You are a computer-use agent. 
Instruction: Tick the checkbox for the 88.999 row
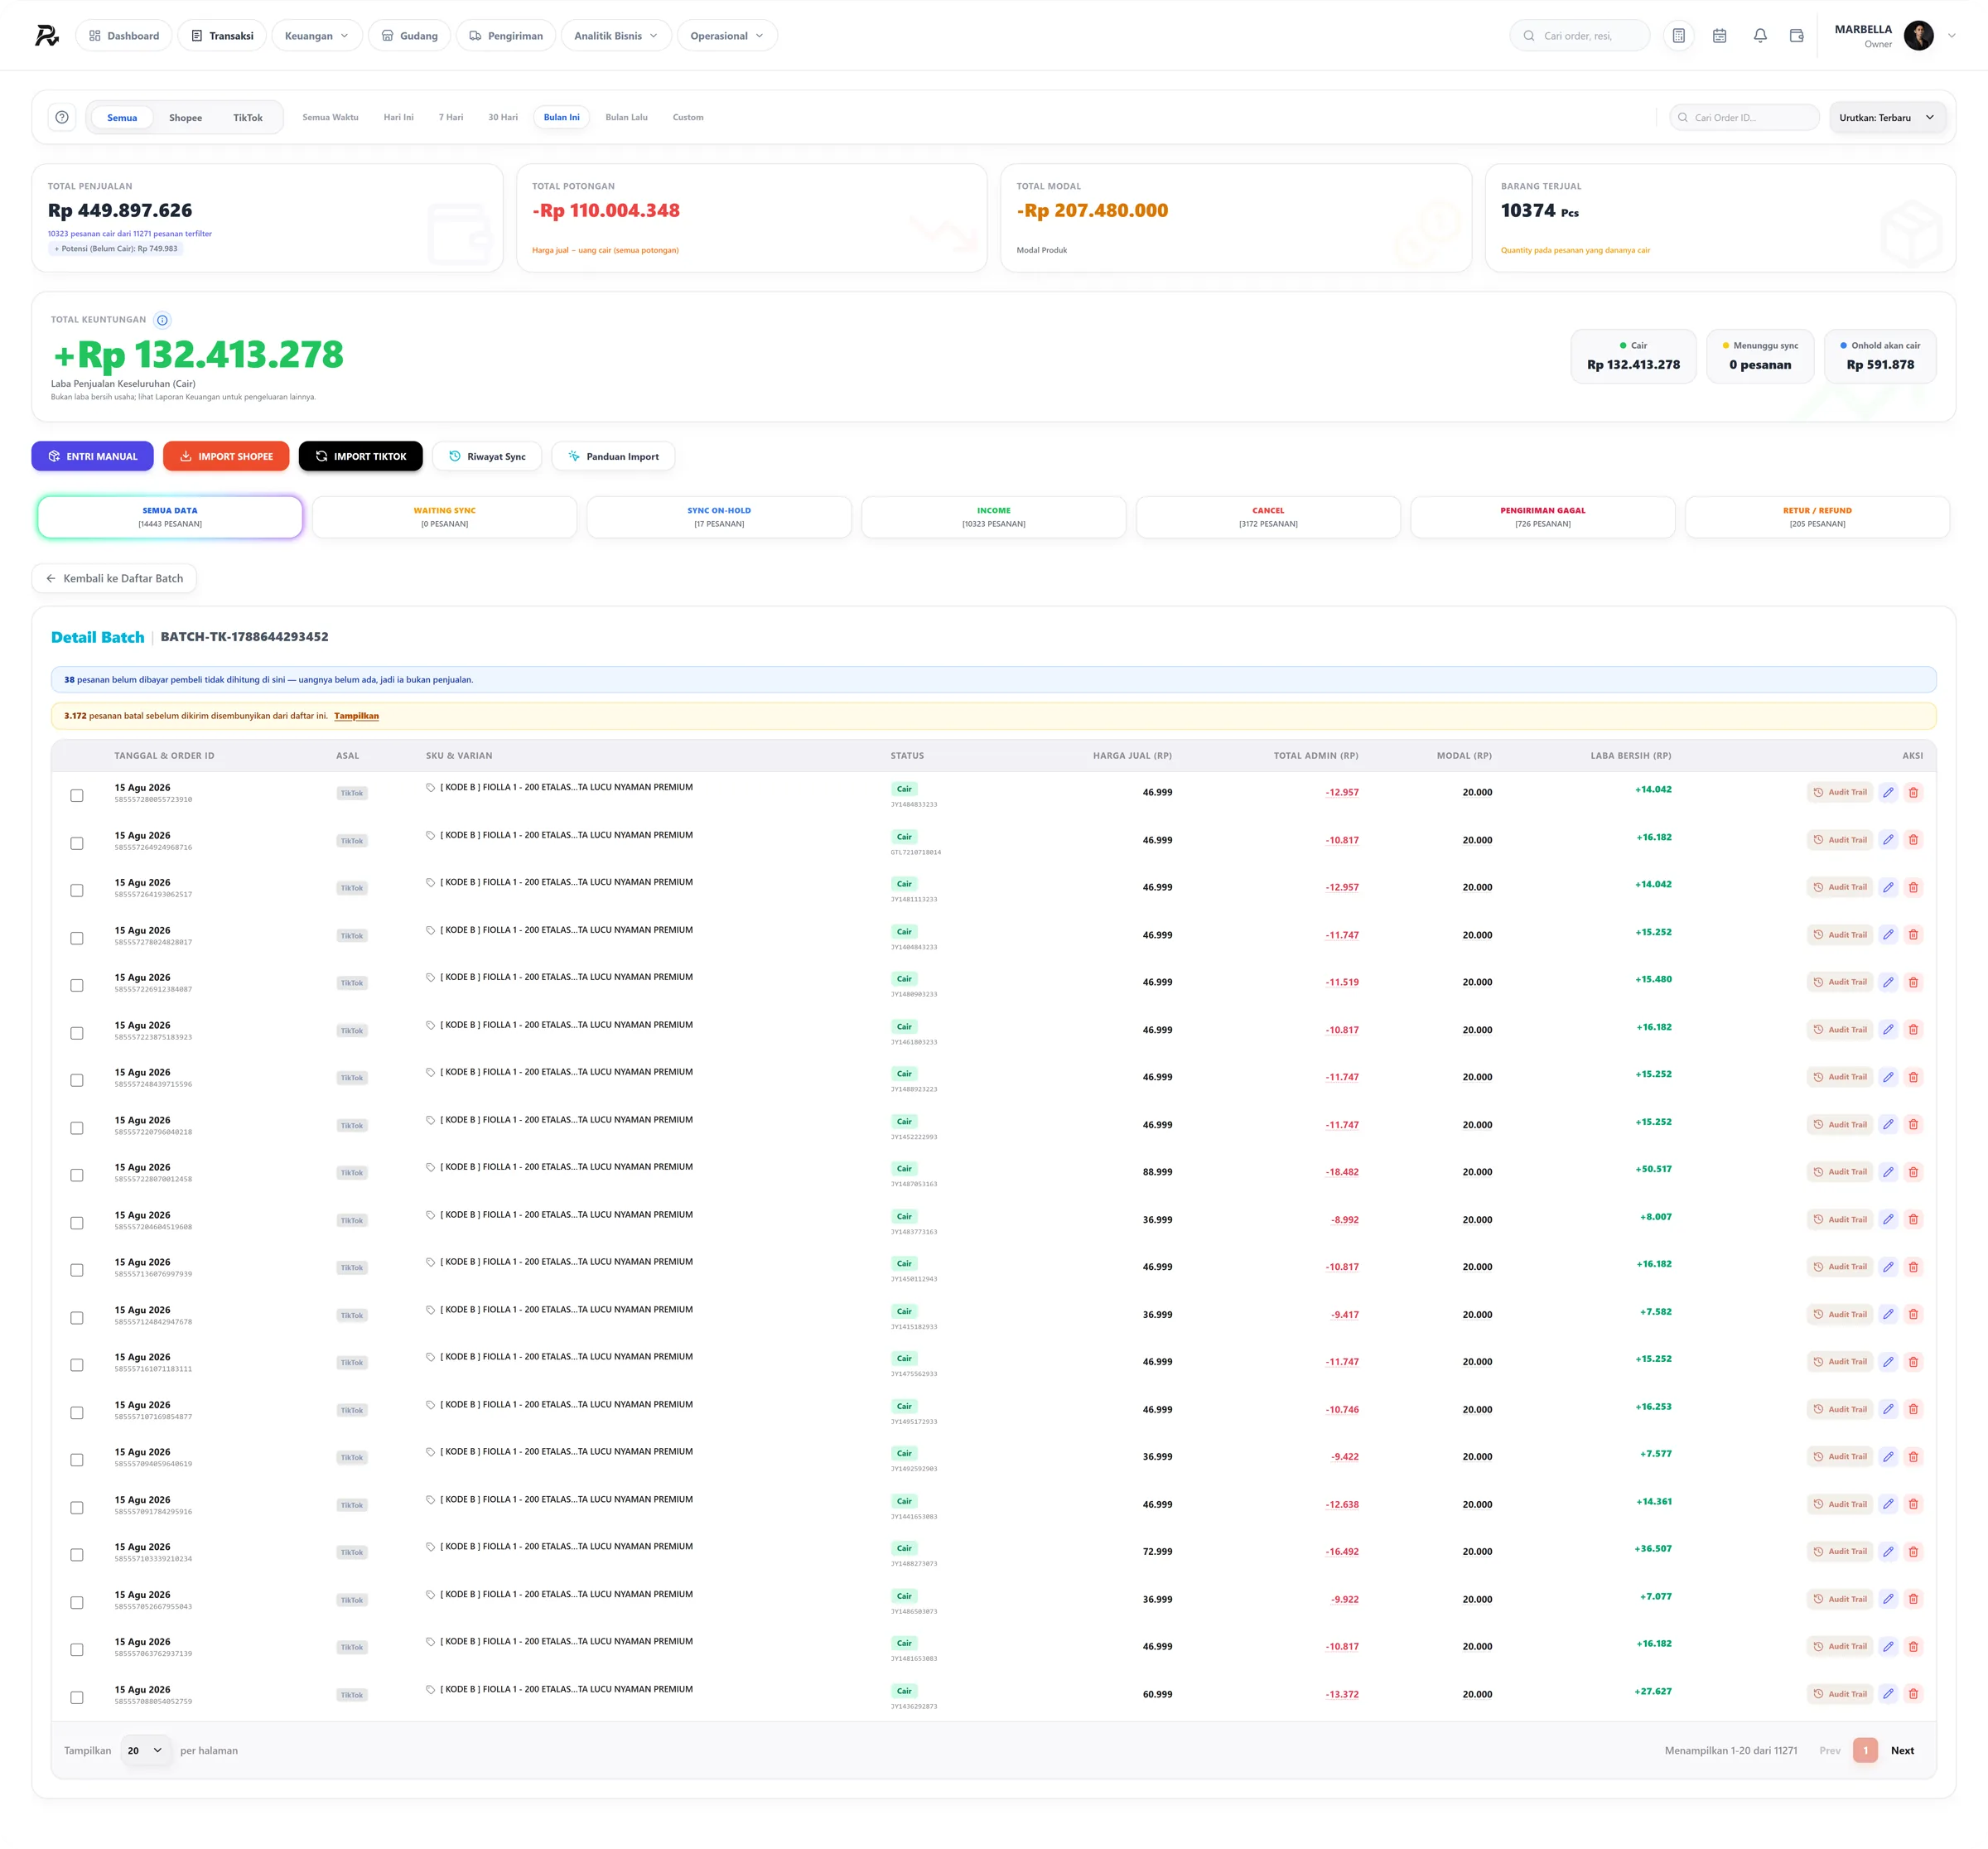pos(77,1176)
